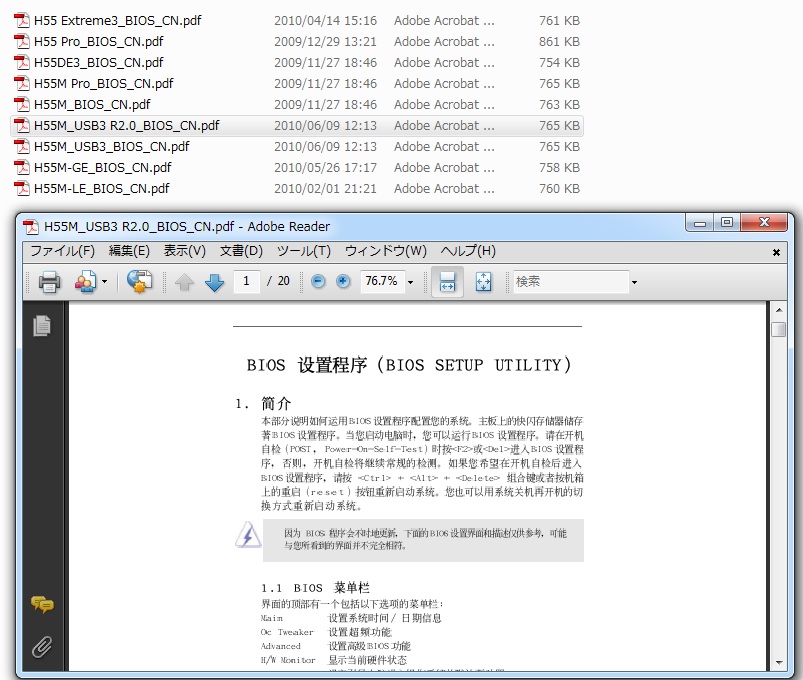803x680 pixels.
Task: Expand the collaborate icon dropdown arrow
Action: tap(104, 282)
